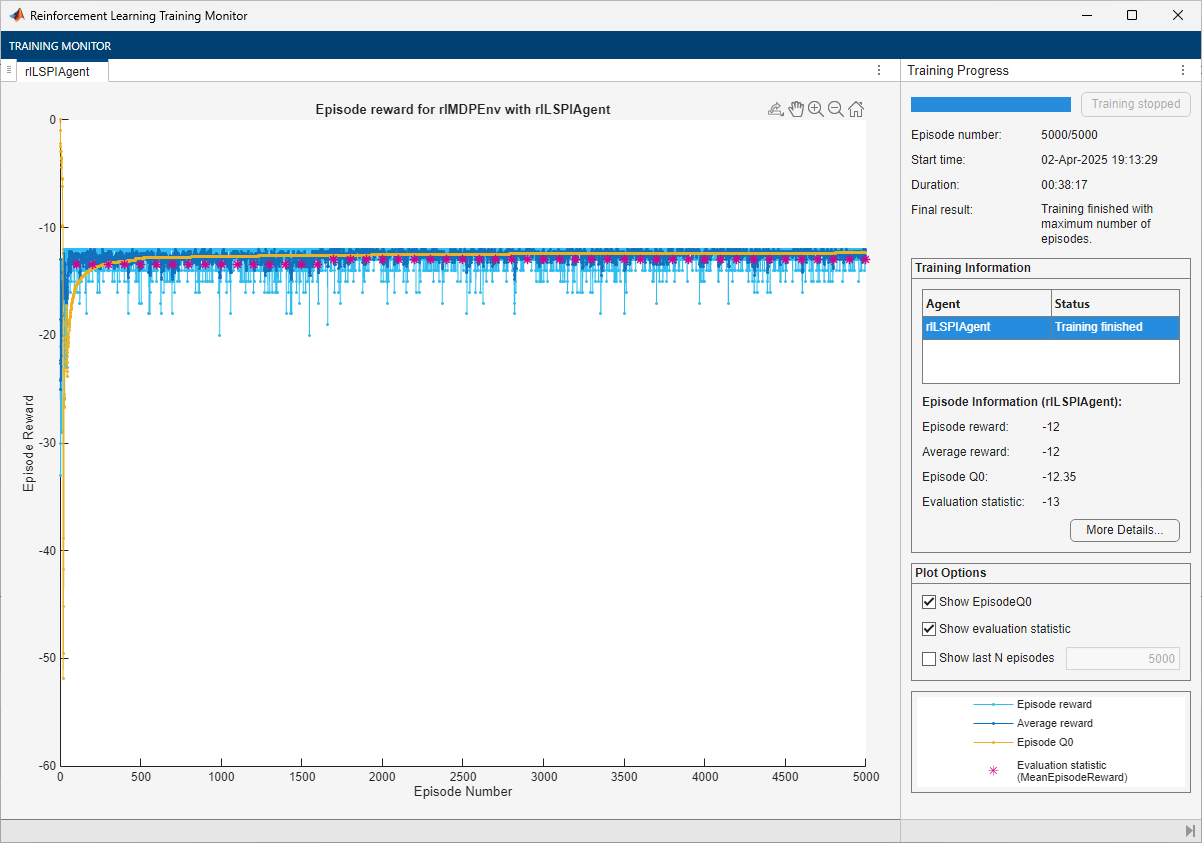Click the More Details button
The image size is (1202, 843).
[1124, 530]
